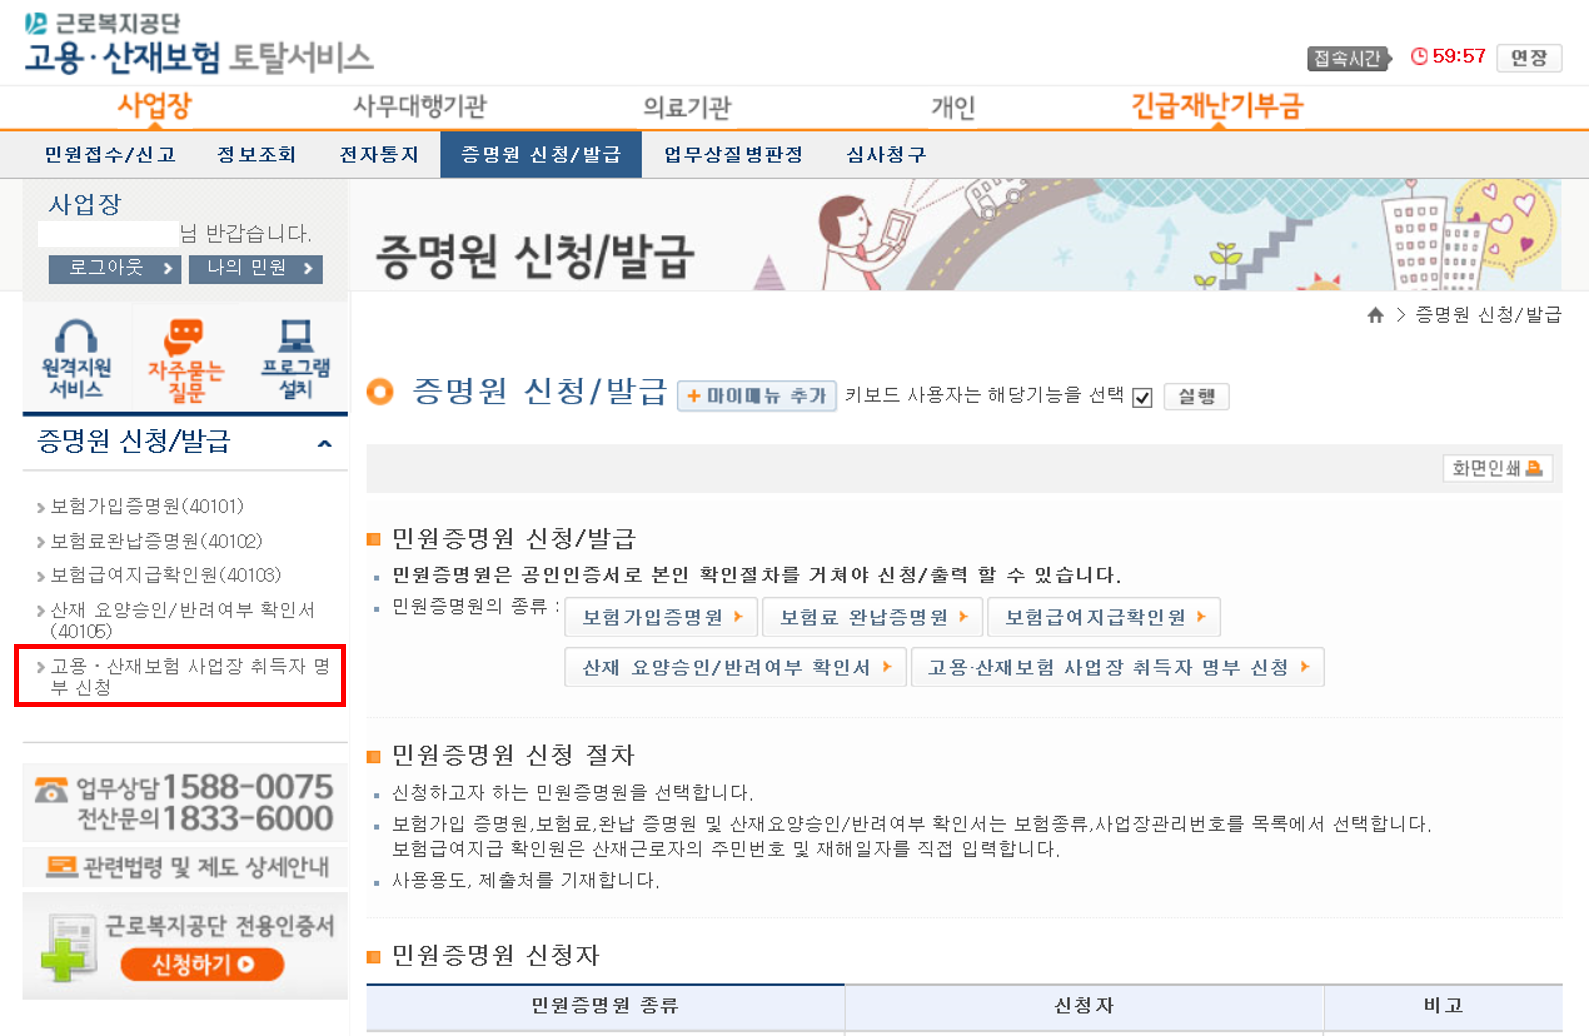Viewport: 1589px width, 1036px height.
Task: Open 보험가입증명원(40101) in sidebar
Action: pyautogui.click(x=147, y=506)
